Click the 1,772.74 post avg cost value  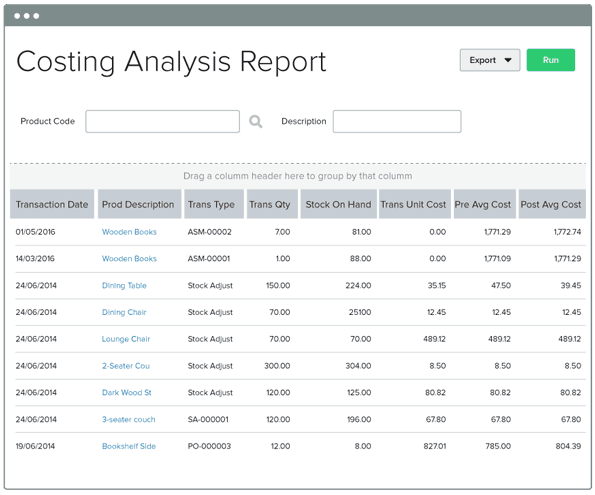pos(567,232)
